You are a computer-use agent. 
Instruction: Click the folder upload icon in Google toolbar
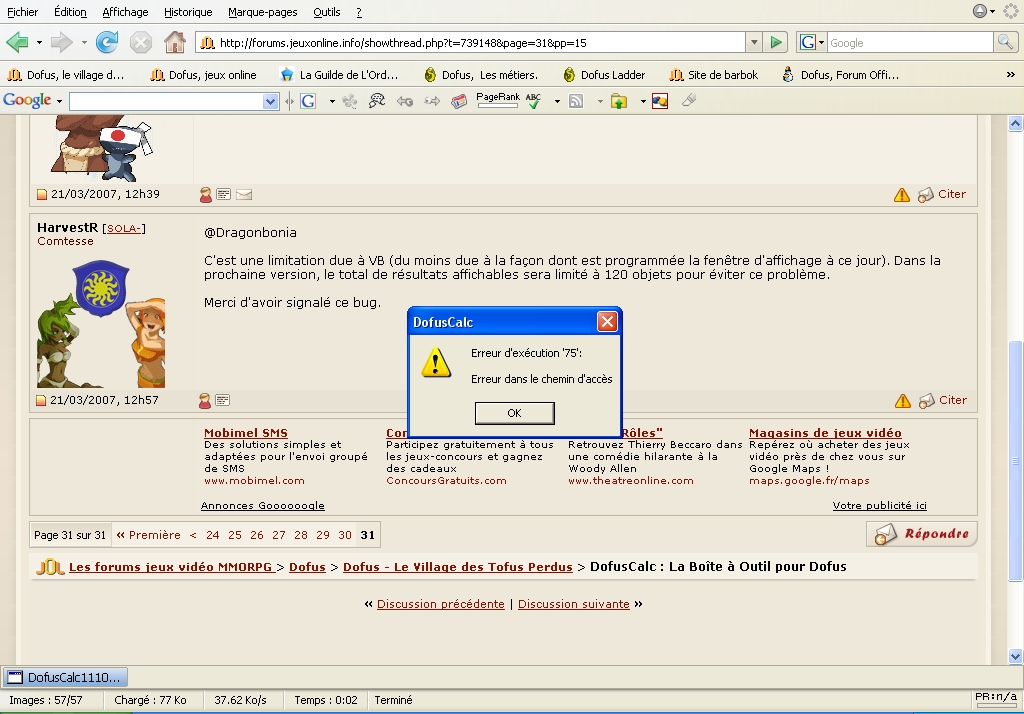(x=618, y=101)
